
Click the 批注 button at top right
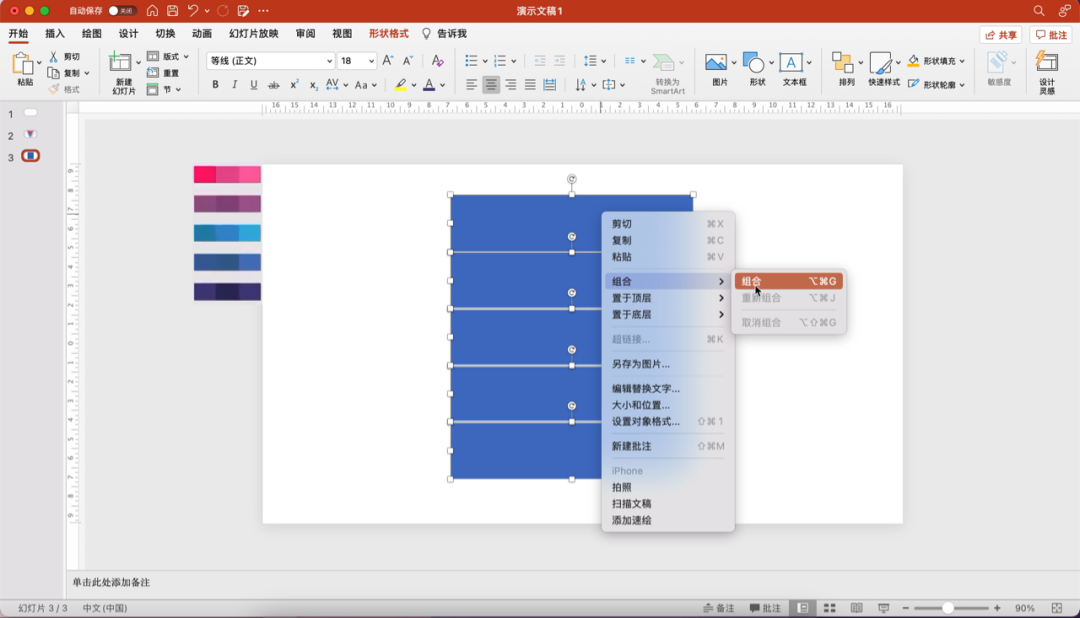(x=1051, y=35)
